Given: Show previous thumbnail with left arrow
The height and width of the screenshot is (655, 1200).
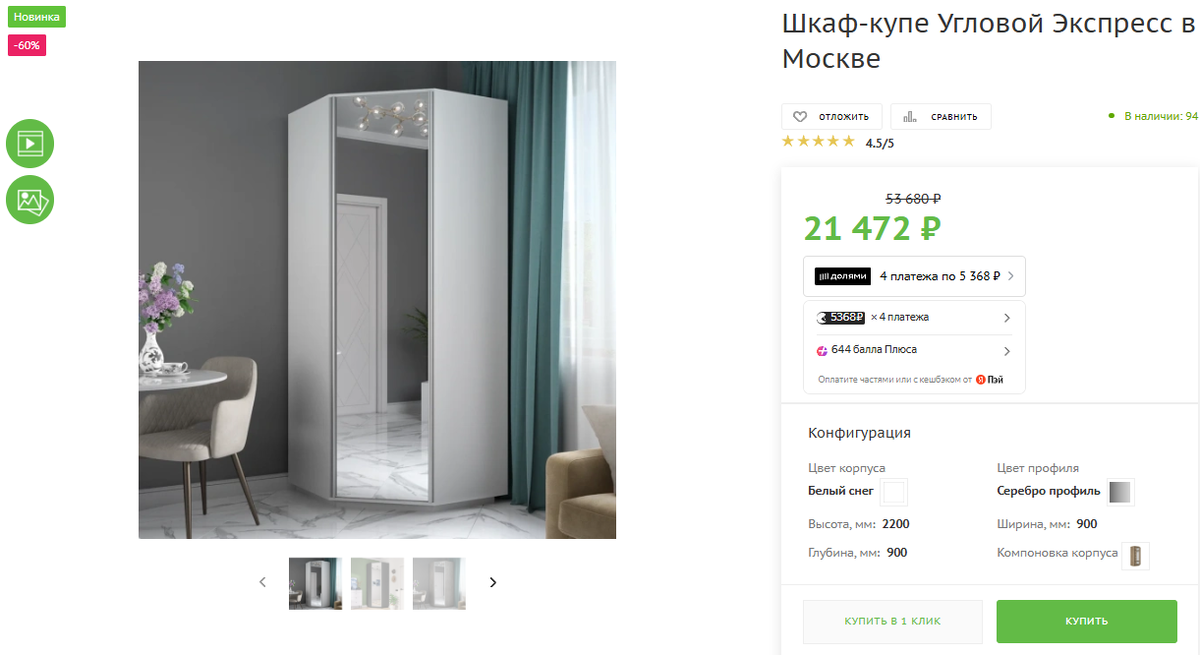Looking at the screenshot, I should click(x=263, y=582).
